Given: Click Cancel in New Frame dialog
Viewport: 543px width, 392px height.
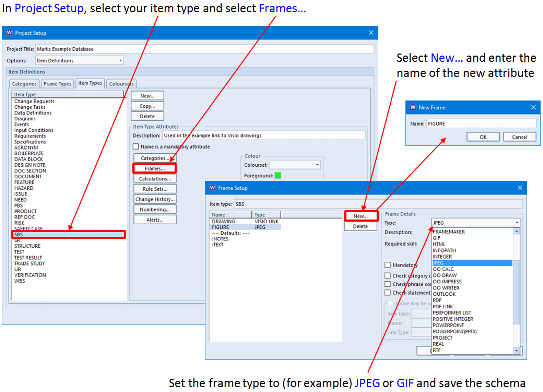Looking at the screenshot, I should 519,137.
